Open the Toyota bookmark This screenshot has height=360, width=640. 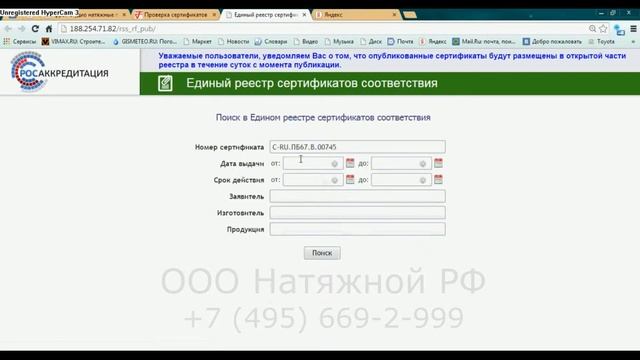pyautogui.click(x=602, y=41)
